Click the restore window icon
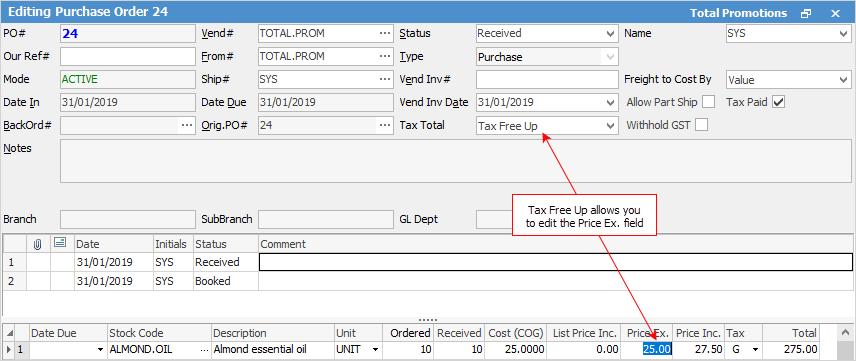 pyautogui.click(x=806, y=14)
